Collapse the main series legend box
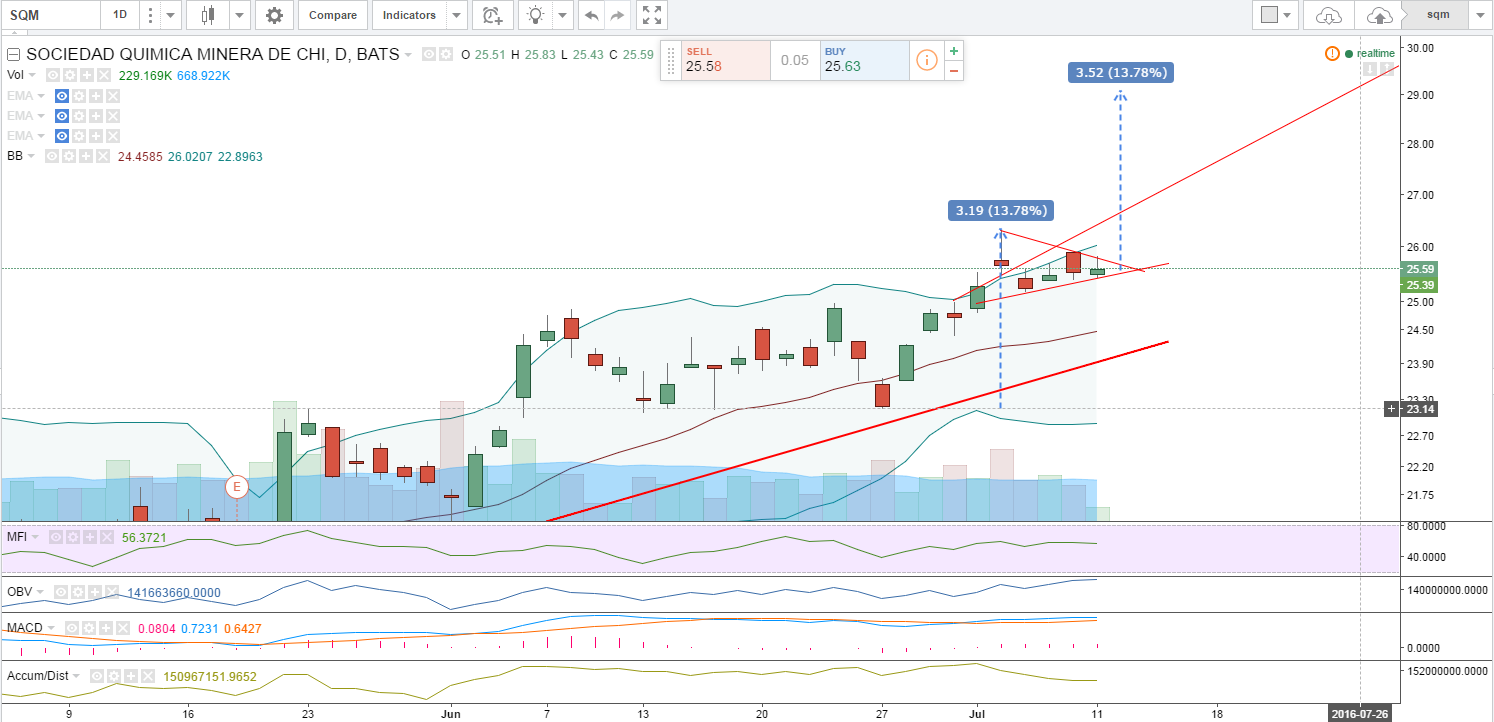This screenshot has width=1494, height=722. [x=13, y=54]
